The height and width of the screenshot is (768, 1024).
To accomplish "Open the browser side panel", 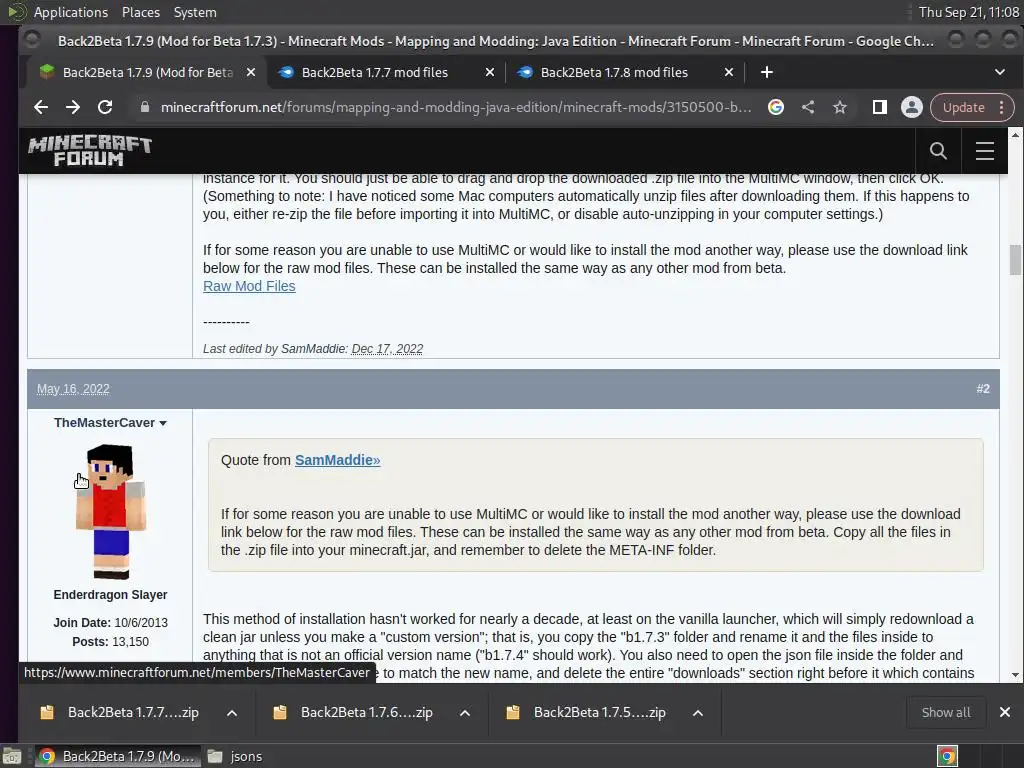I will click(880, 107).
